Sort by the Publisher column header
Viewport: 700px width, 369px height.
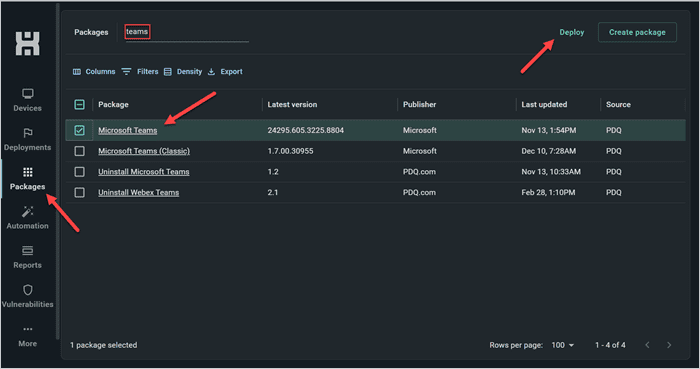click(x=420, y=104)
